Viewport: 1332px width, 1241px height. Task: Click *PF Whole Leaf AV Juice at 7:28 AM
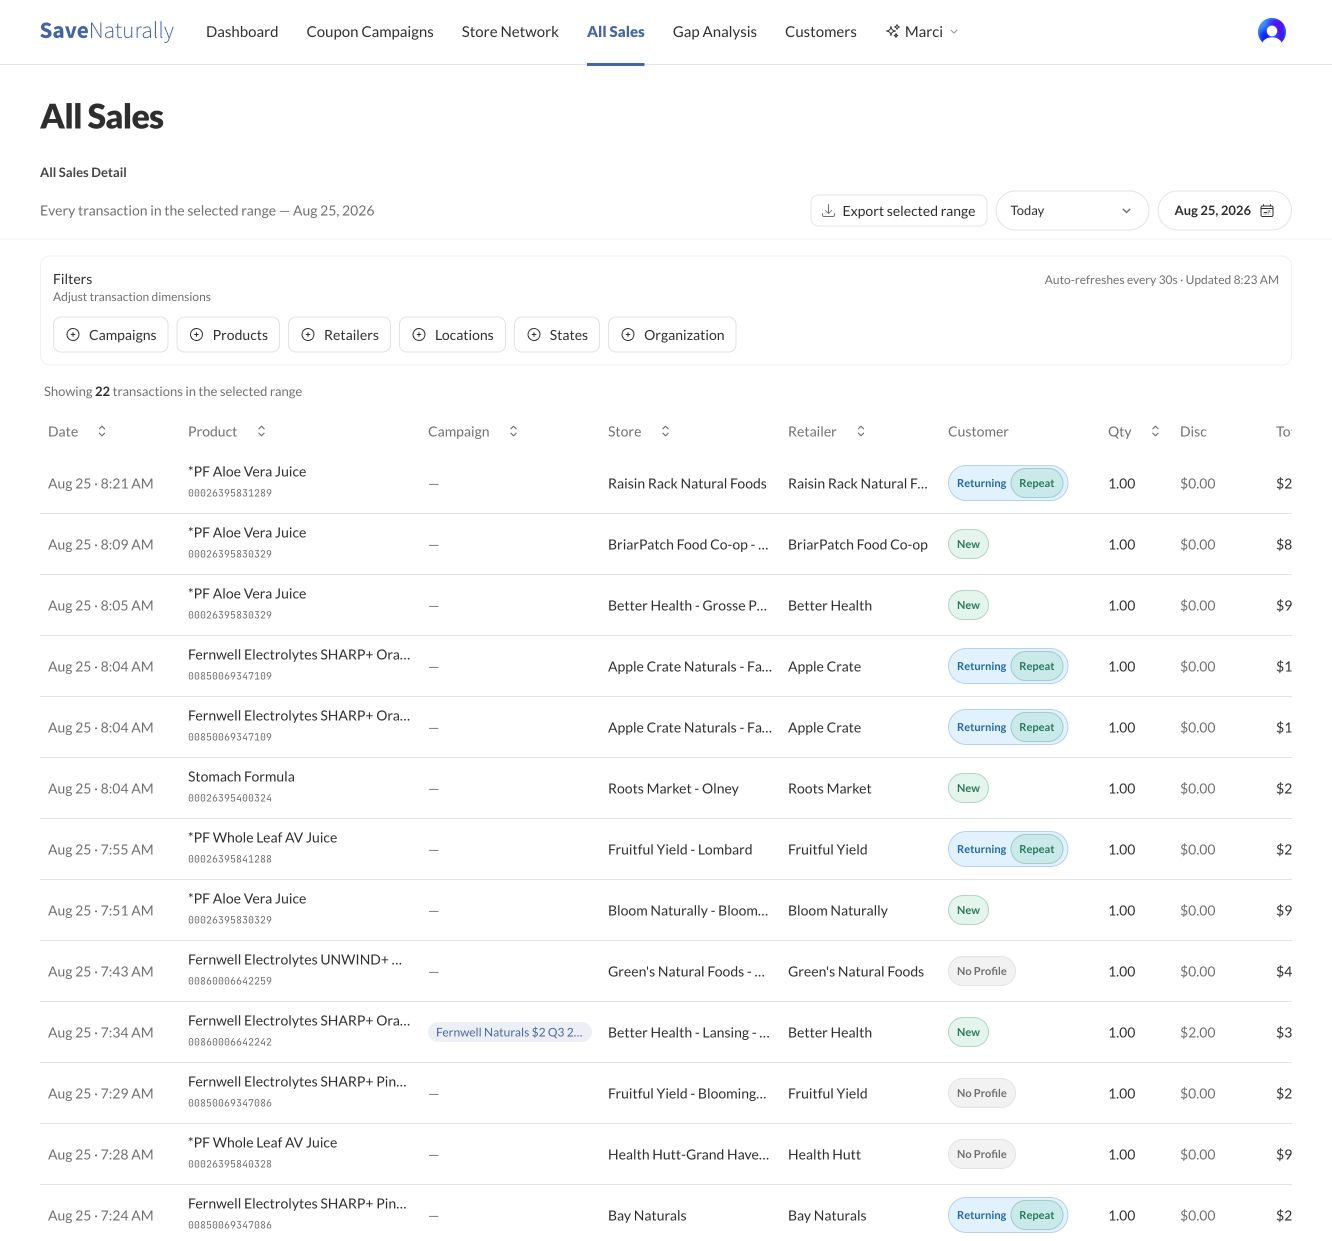tap(262, 1143)
